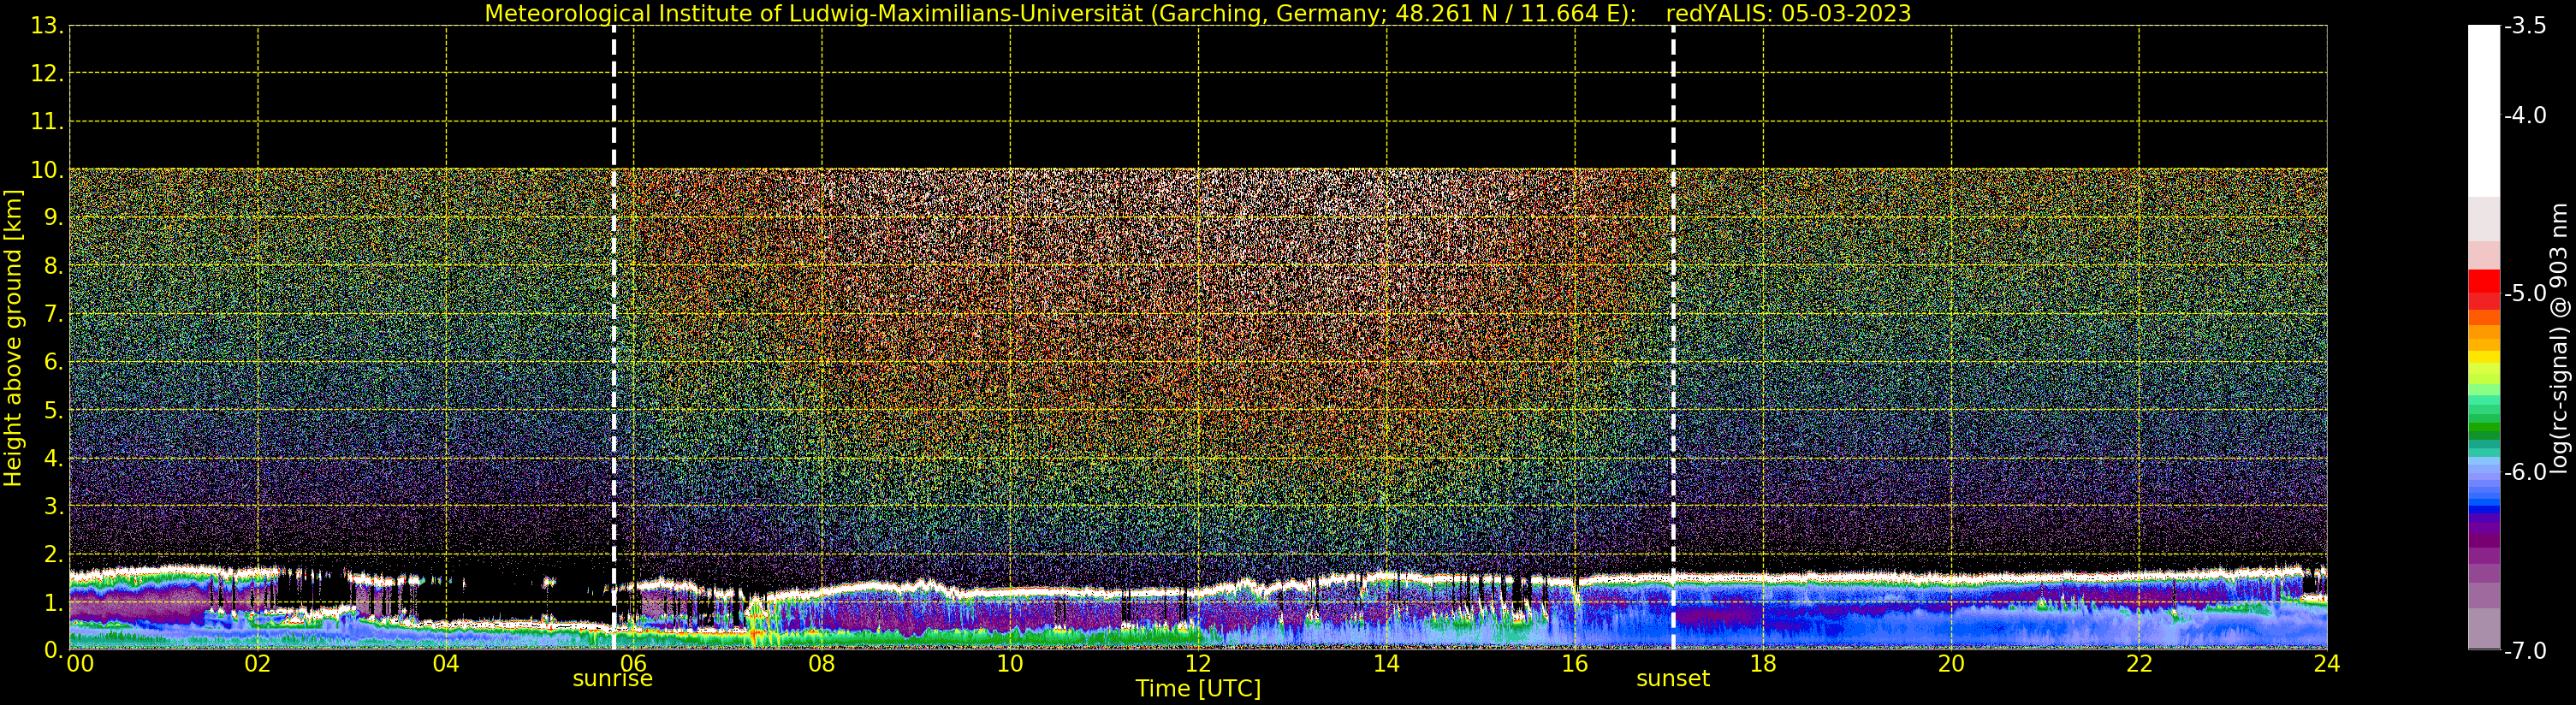Click the "00" time axis tick label
Image resolution: width=2576 pixels, height=705 pixels.
80,664
